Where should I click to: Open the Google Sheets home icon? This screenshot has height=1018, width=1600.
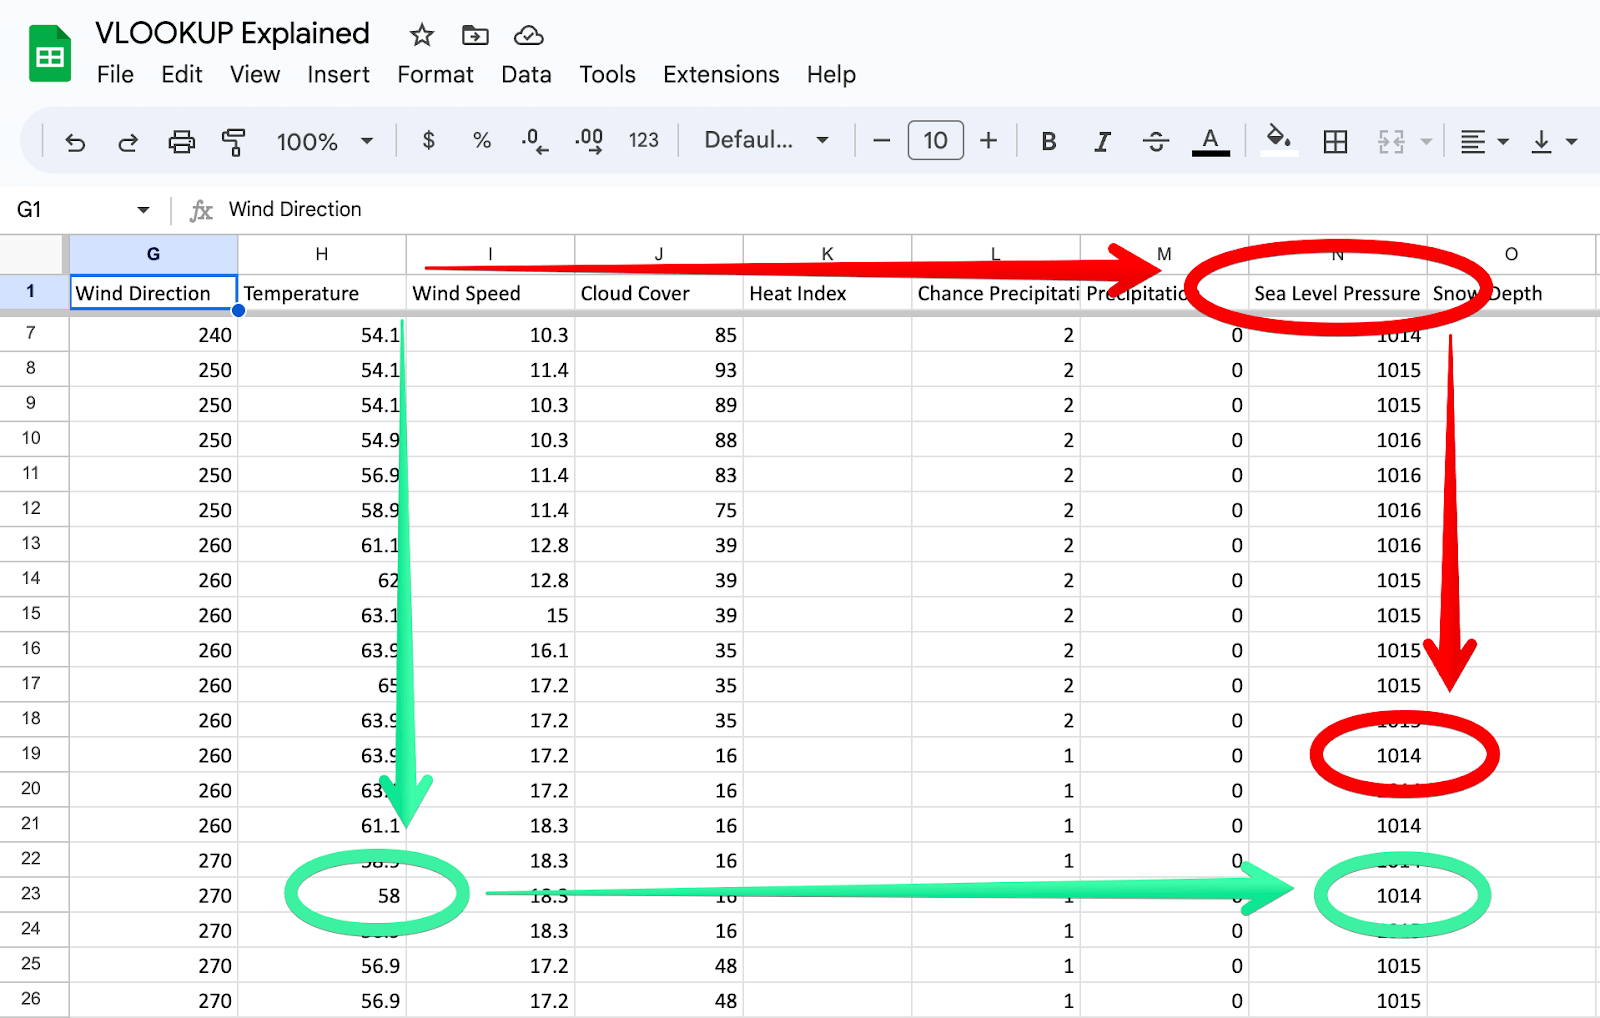(50, 54)
